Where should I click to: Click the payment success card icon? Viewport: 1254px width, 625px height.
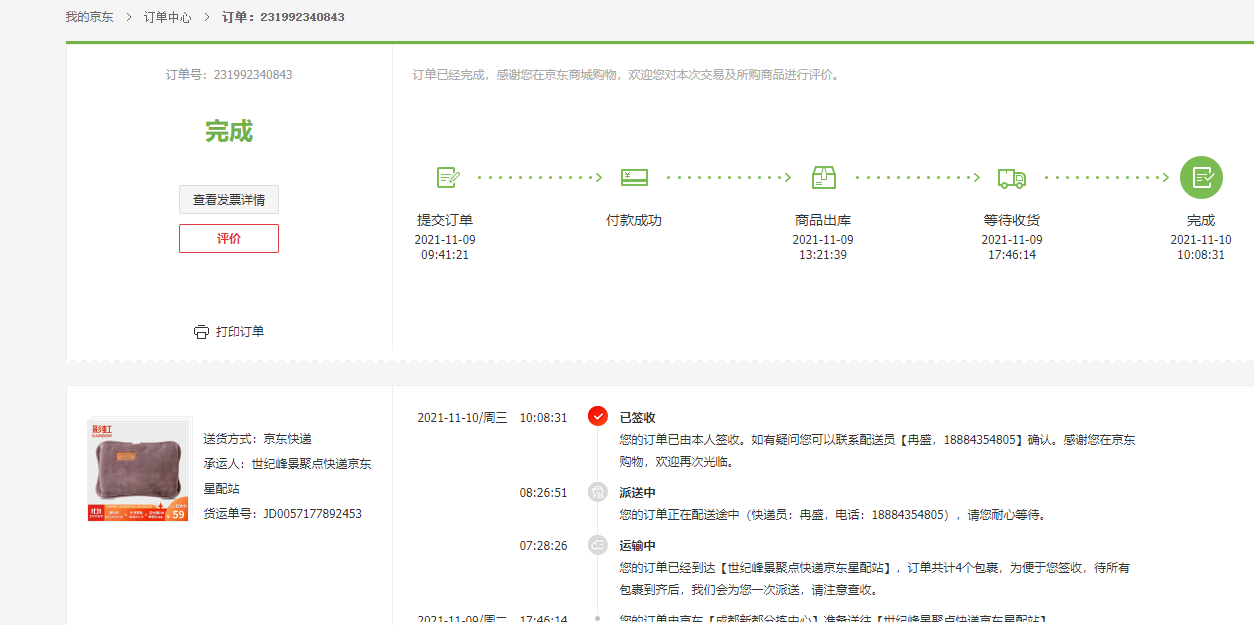[x=634, y=177]
